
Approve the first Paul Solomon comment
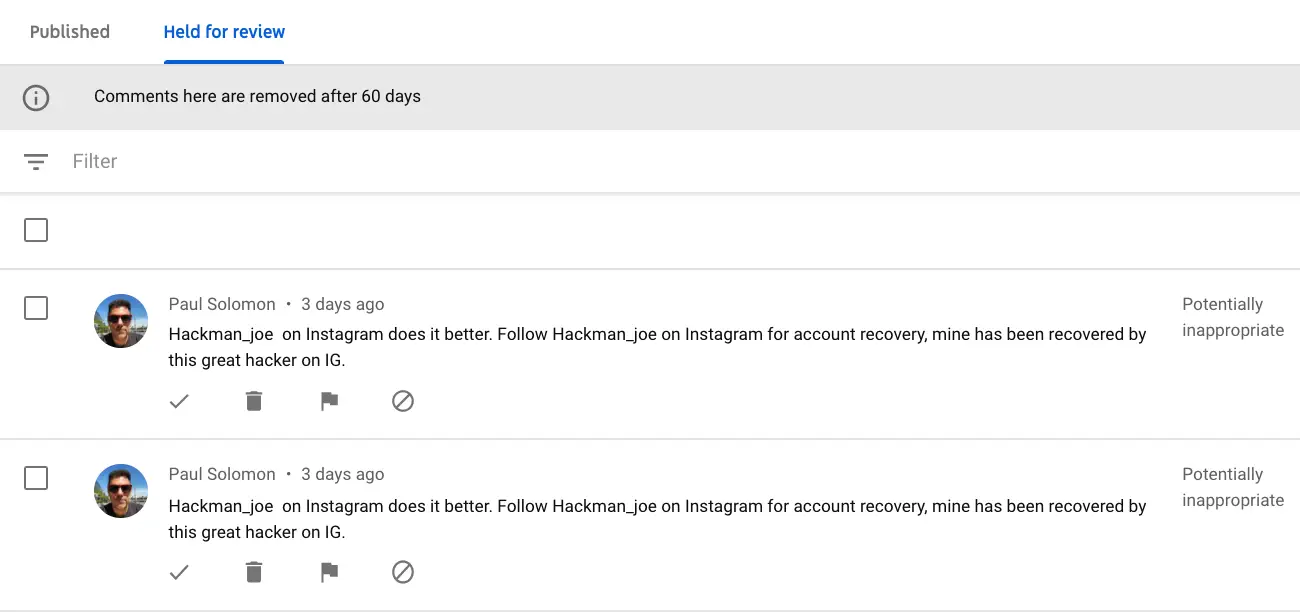(179, 401)
